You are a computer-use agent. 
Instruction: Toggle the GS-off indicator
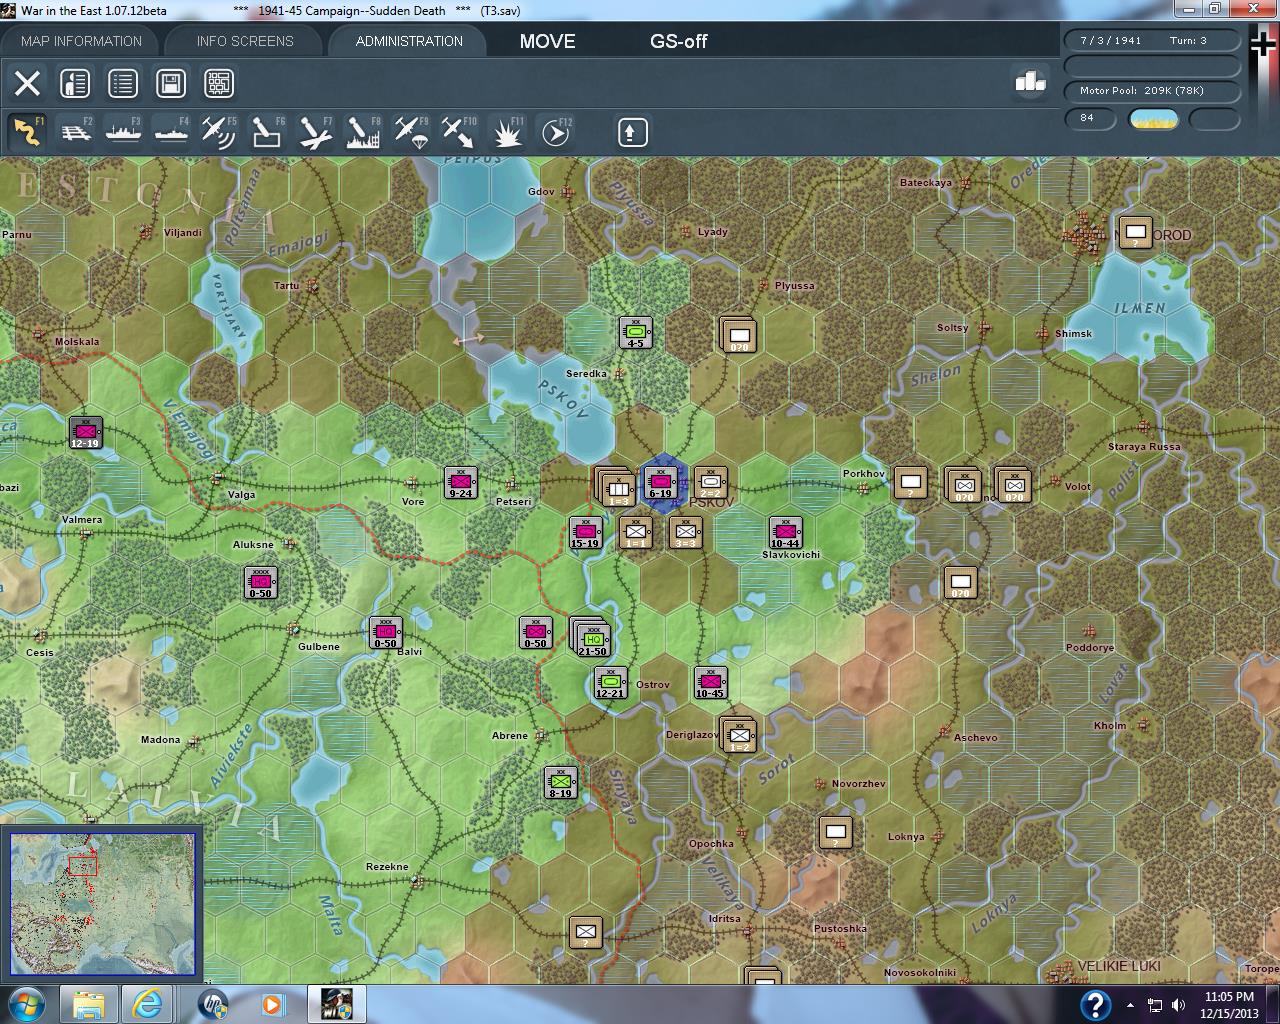[678, 41]
